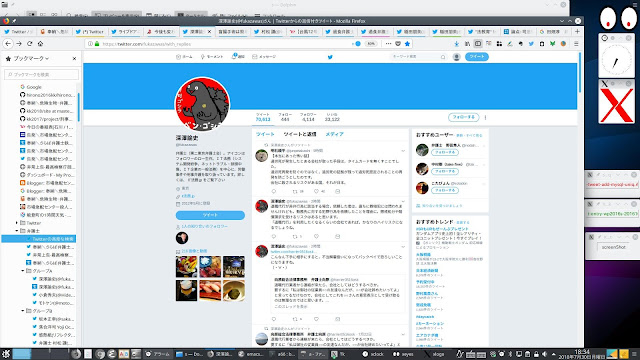Click the search magnifier in Twitter search box
640x360 pixels.
(x=443, y=57)
